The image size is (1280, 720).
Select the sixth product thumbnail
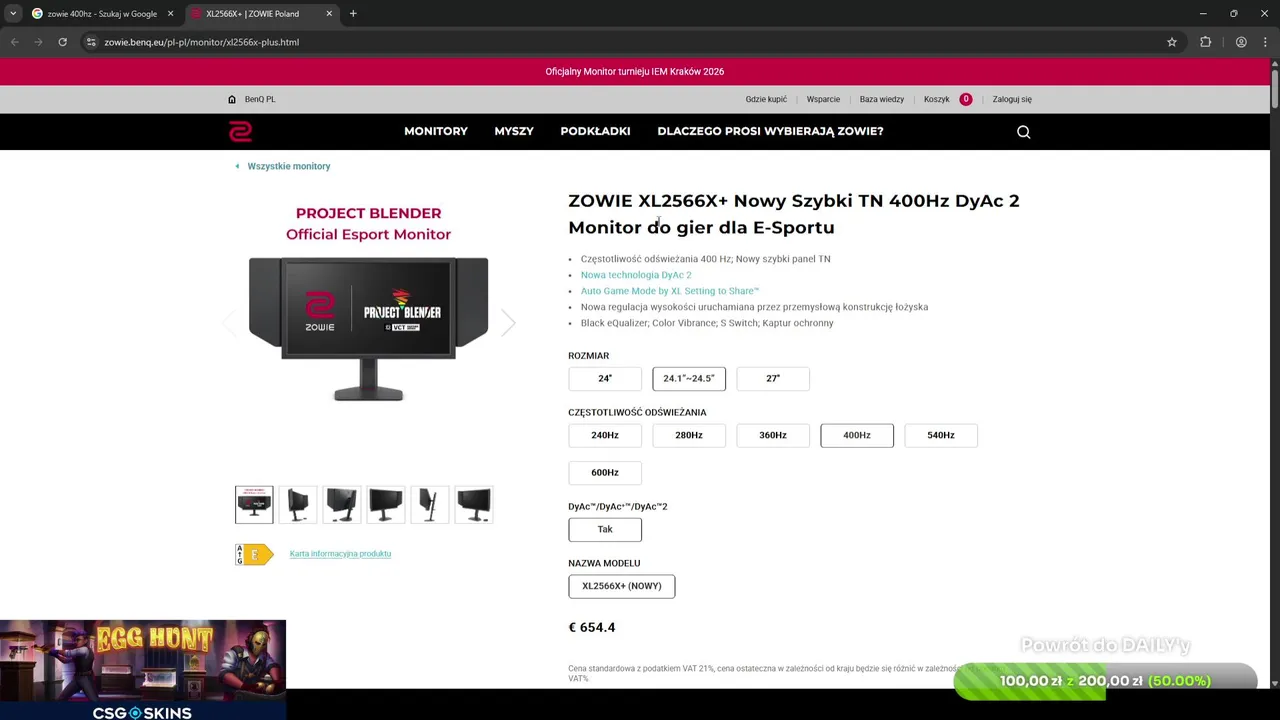tap(474, 505)
